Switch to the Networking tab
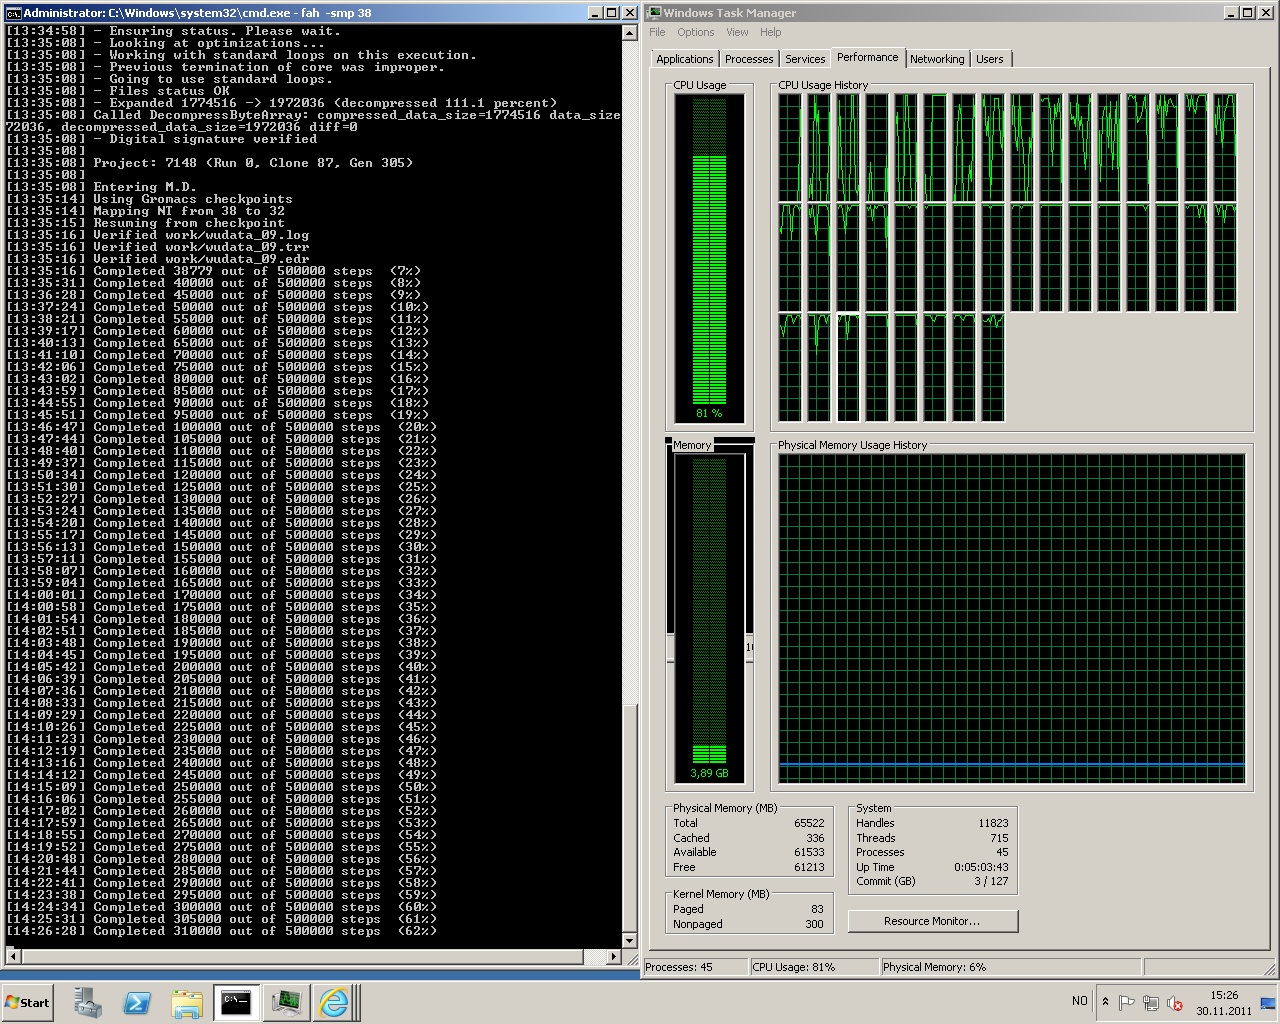 pos(937,59)
